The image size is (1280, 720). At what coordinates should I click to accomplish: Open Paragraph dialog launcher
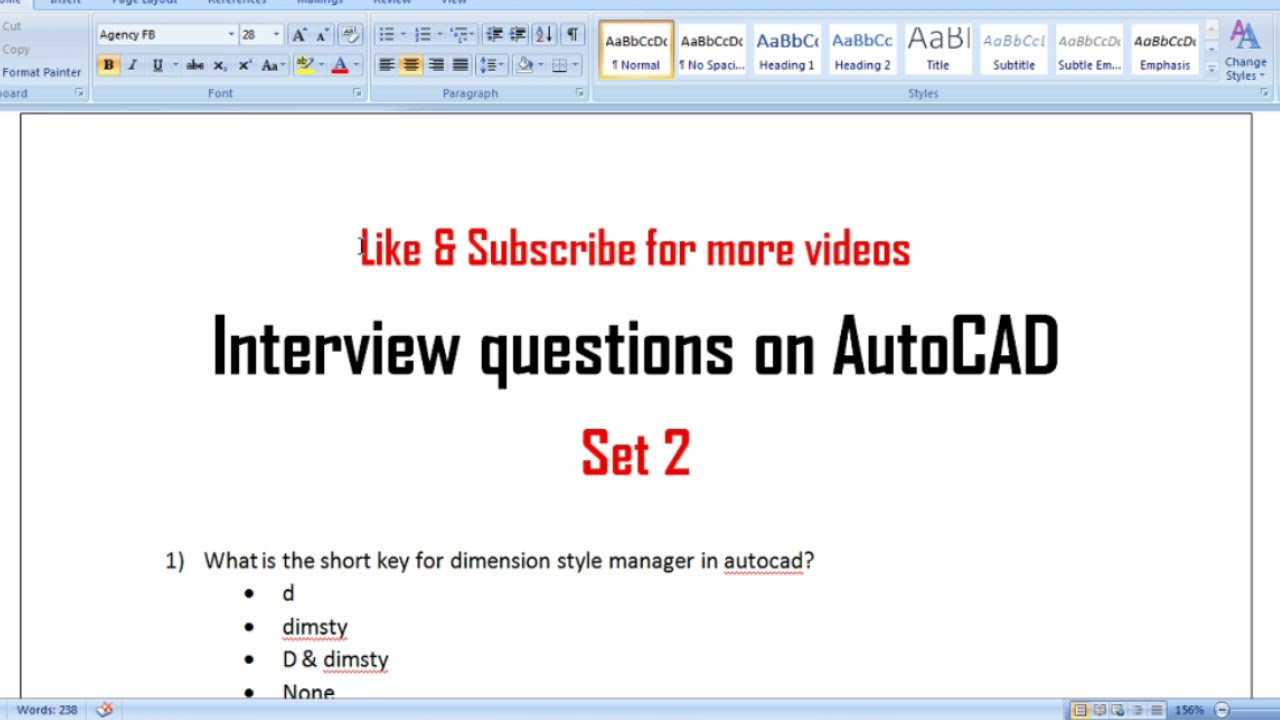(x=579, y=93)
